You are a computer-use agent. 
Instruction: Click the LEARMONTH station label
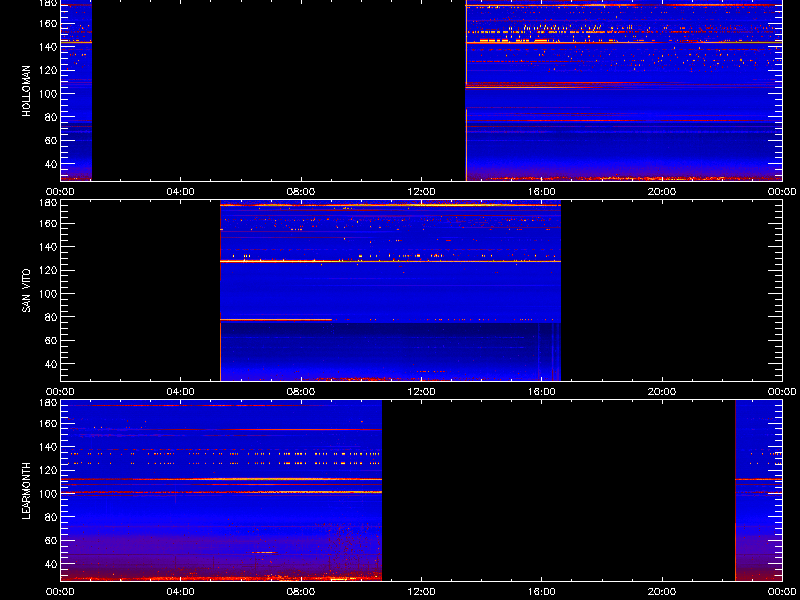pyautogui.click(x=27, y=491)
